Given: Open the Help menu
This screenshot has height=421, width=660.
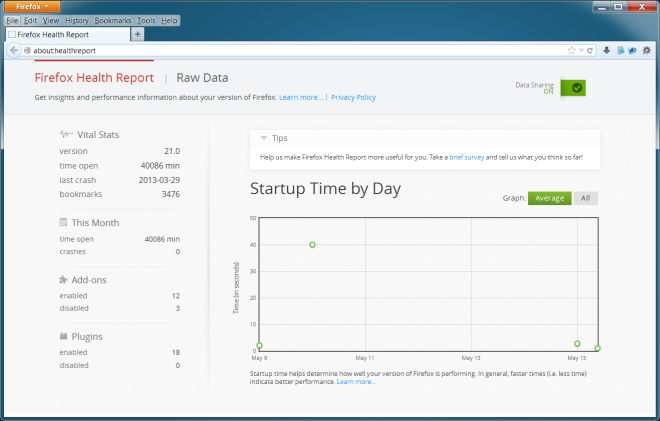Looking at the screenshot, I should (169, 21).
